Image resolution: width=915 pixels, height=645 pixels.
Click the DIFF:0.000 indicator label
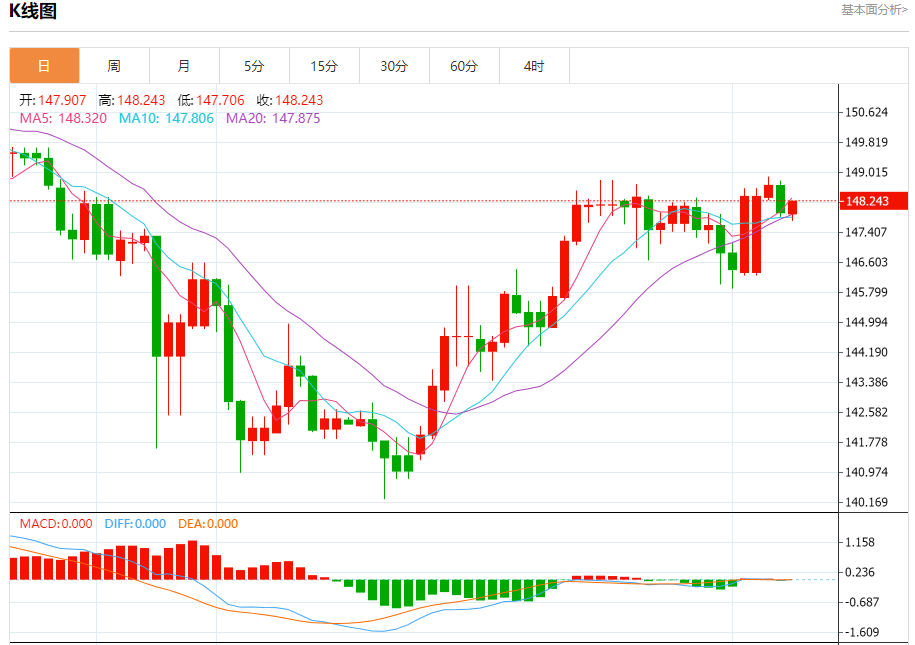pos(135,524)
